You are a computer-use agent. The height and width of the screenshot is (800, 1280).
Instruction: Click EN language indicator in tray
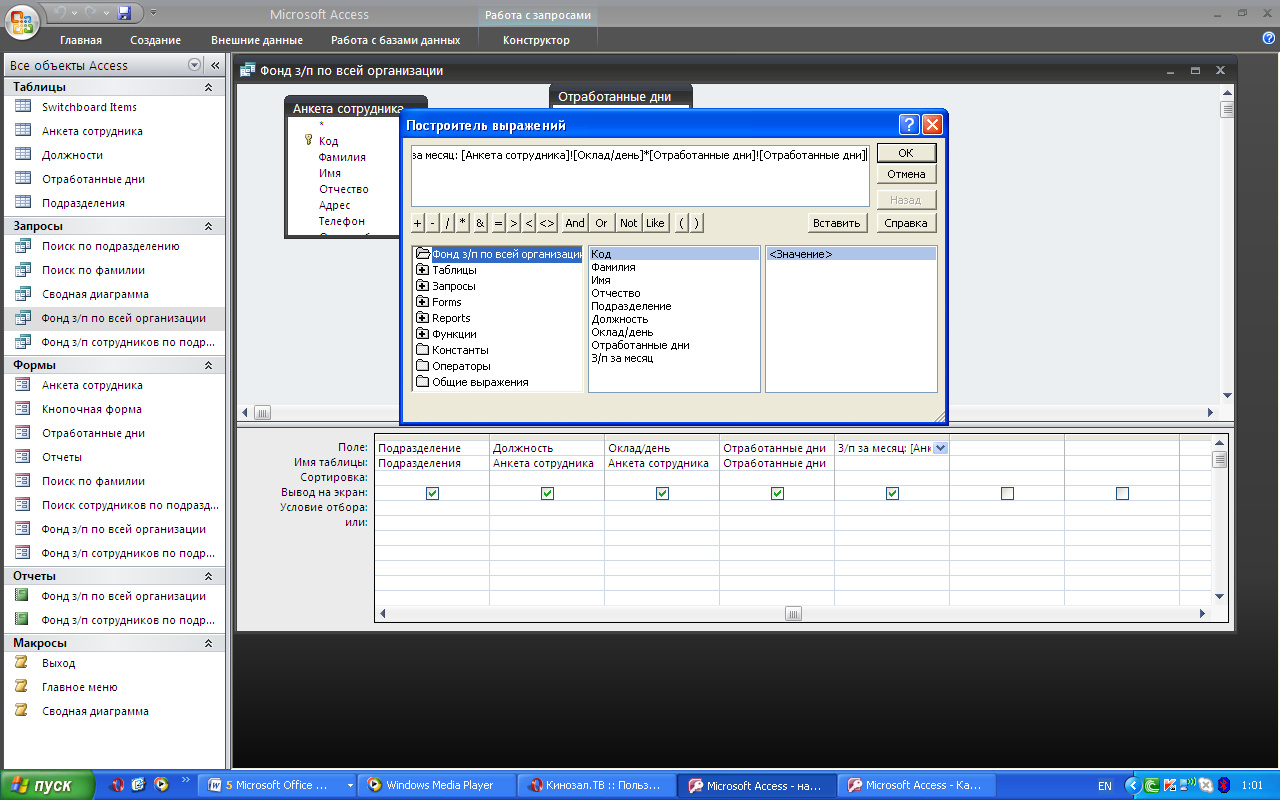pyautogui.click(x=1105, y=786)
